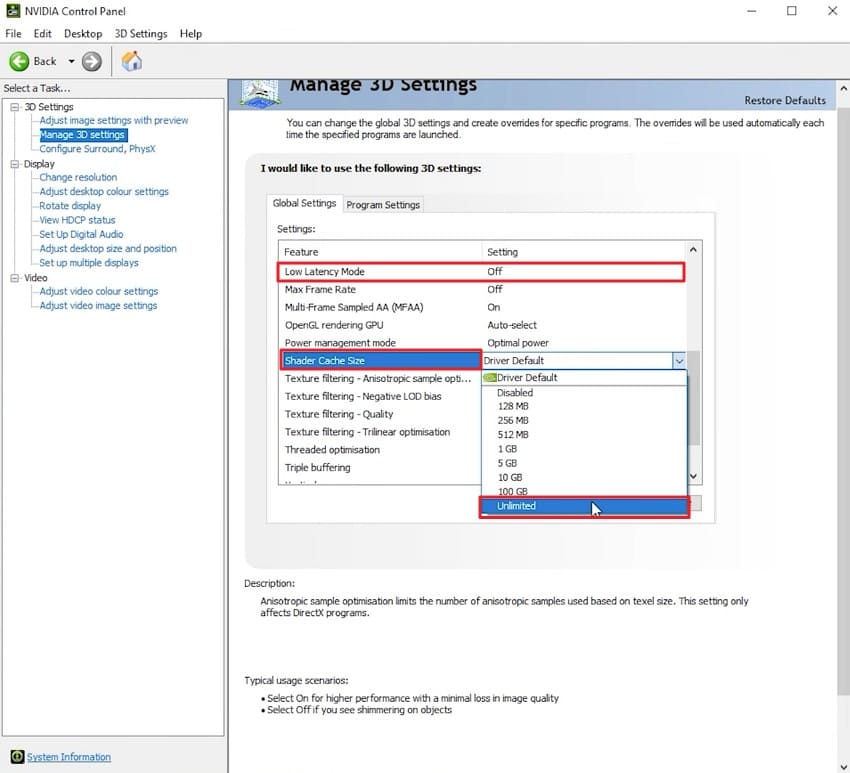The width and height of the screenshot is (850, 773).
Task: Choose 1 GB shader cache size
Action: click(584, 449)
